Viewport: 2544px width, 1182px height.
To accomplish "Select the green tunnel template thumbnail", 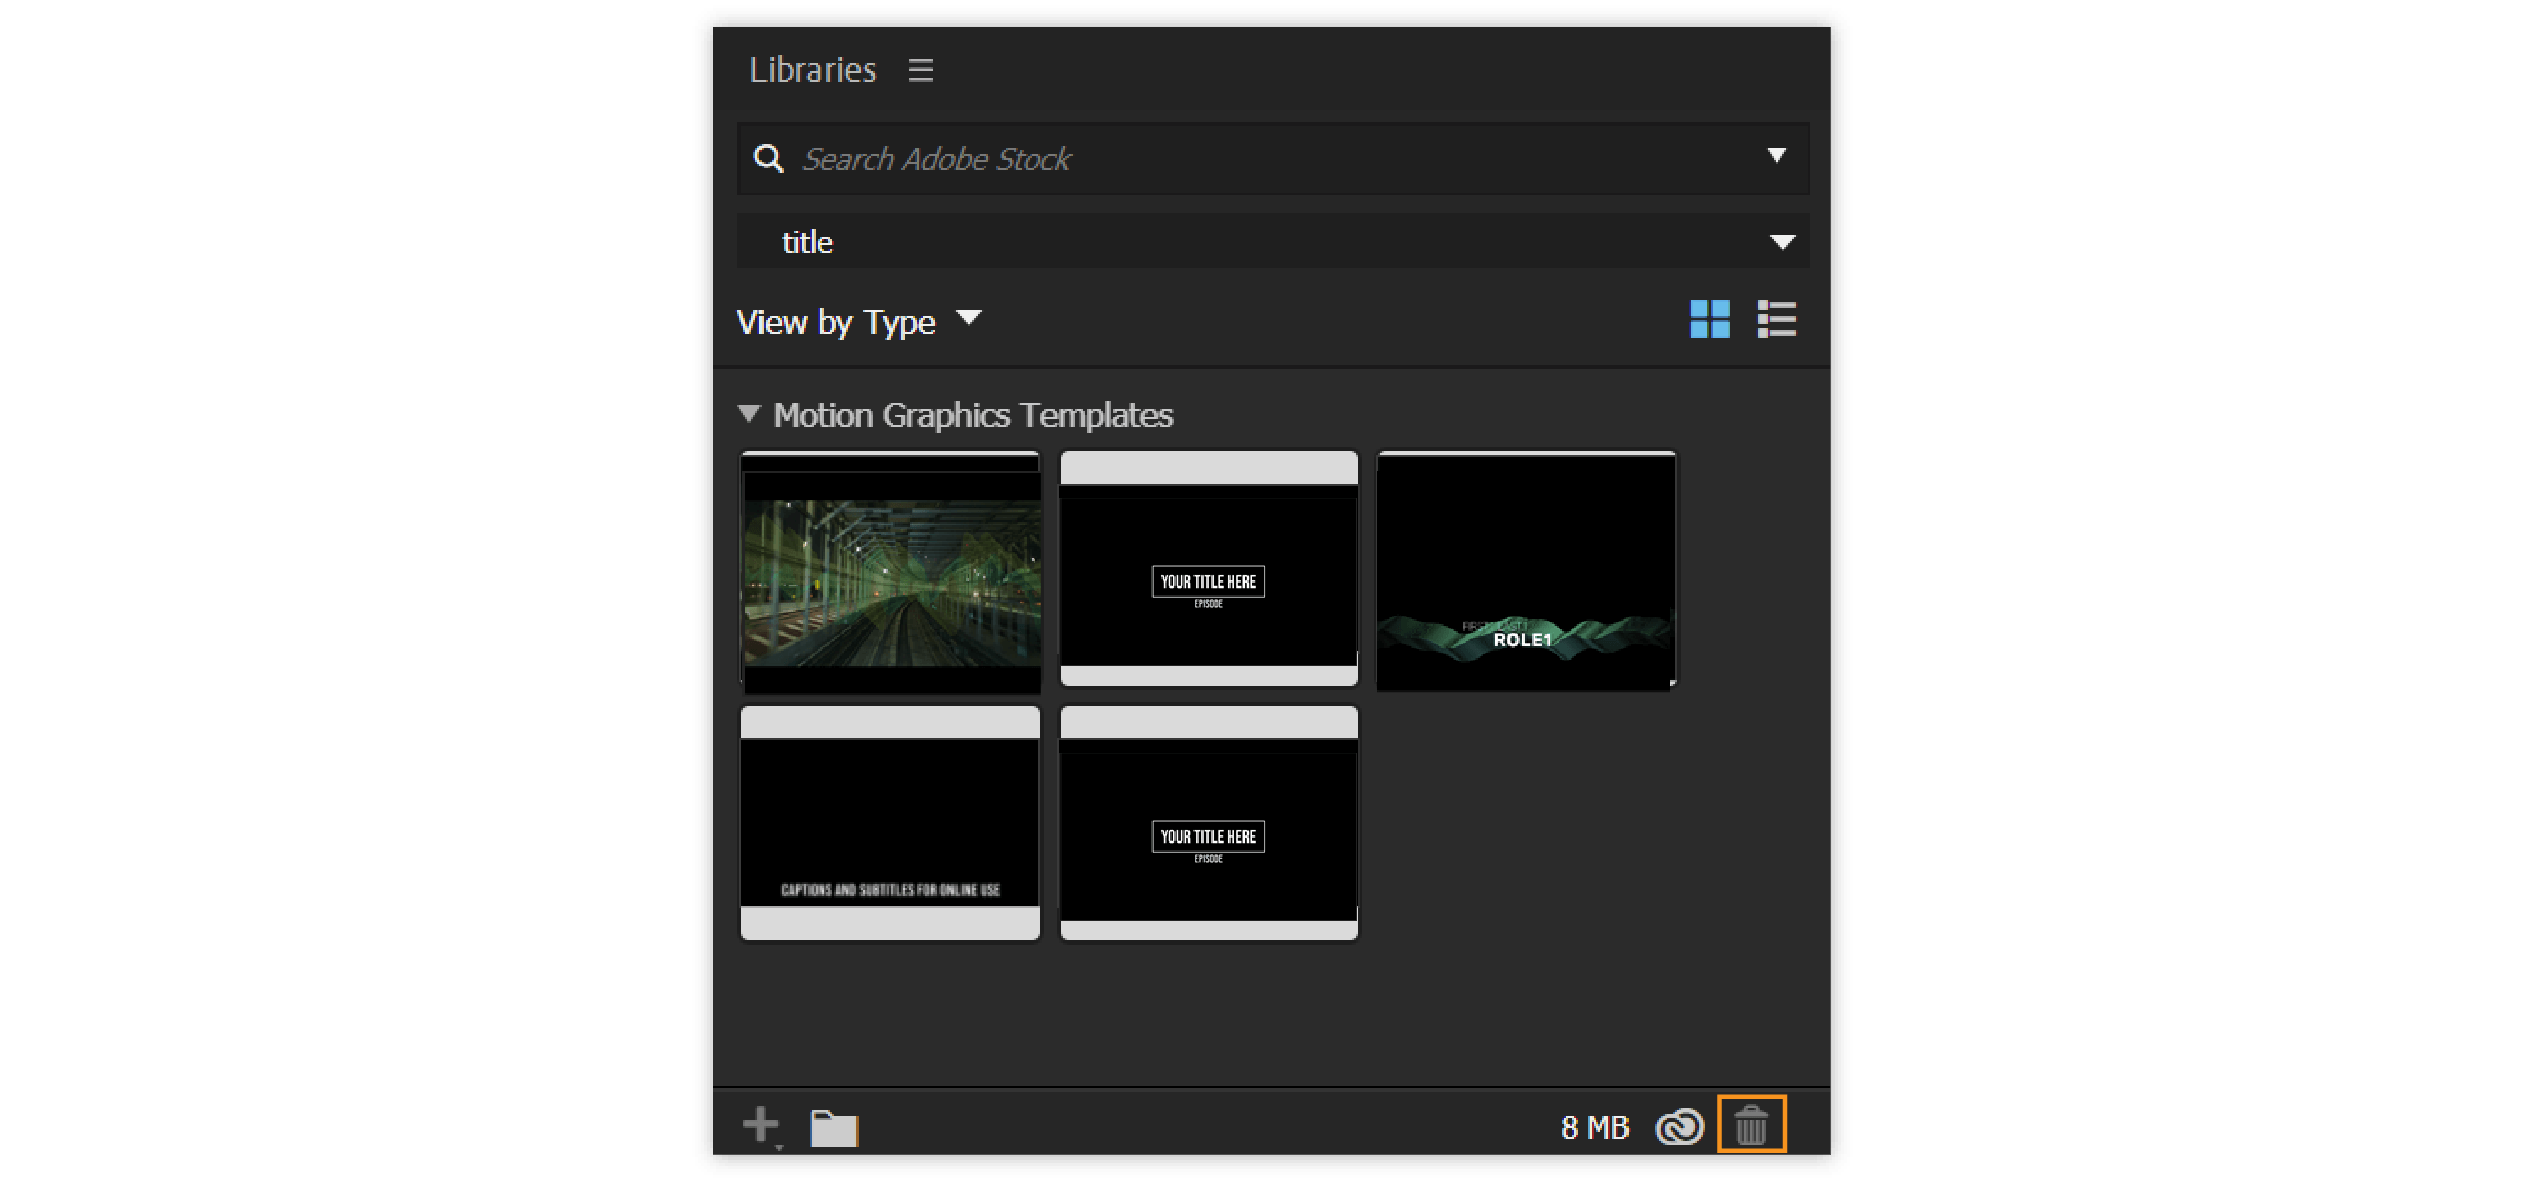I will (x=890, y=571).
